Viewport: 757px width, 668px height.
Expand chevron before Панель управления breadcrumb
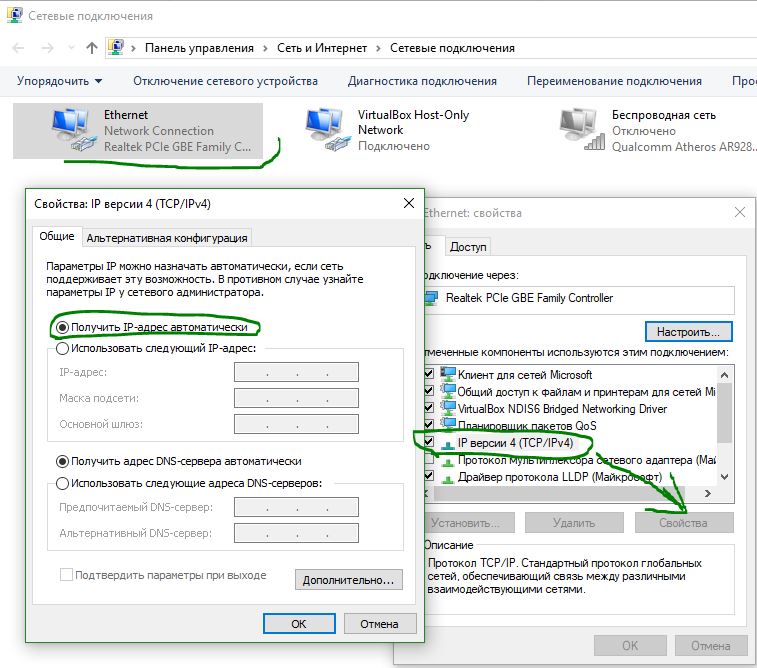click(133, 48)
